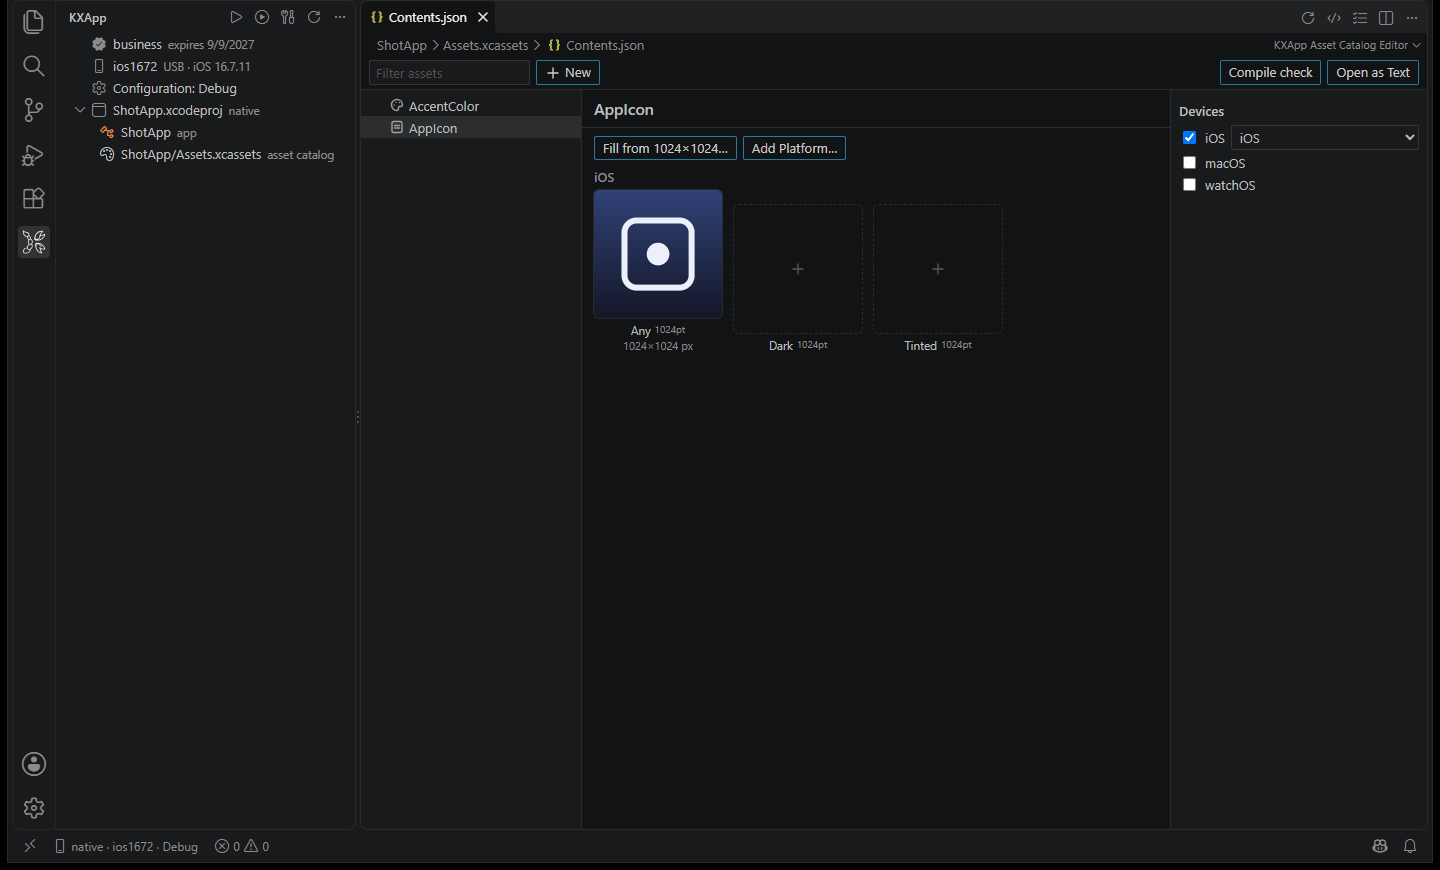1440x870 pixels.
Task: Select the KXApp activity bar icon
Action: tap(33, 242)
